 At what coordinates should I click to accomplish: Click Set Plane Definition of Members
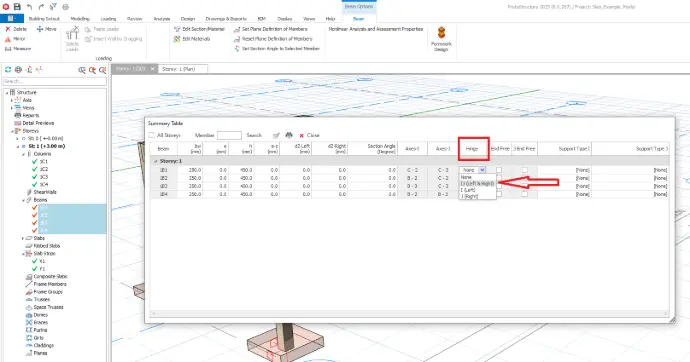click(271, 29)
